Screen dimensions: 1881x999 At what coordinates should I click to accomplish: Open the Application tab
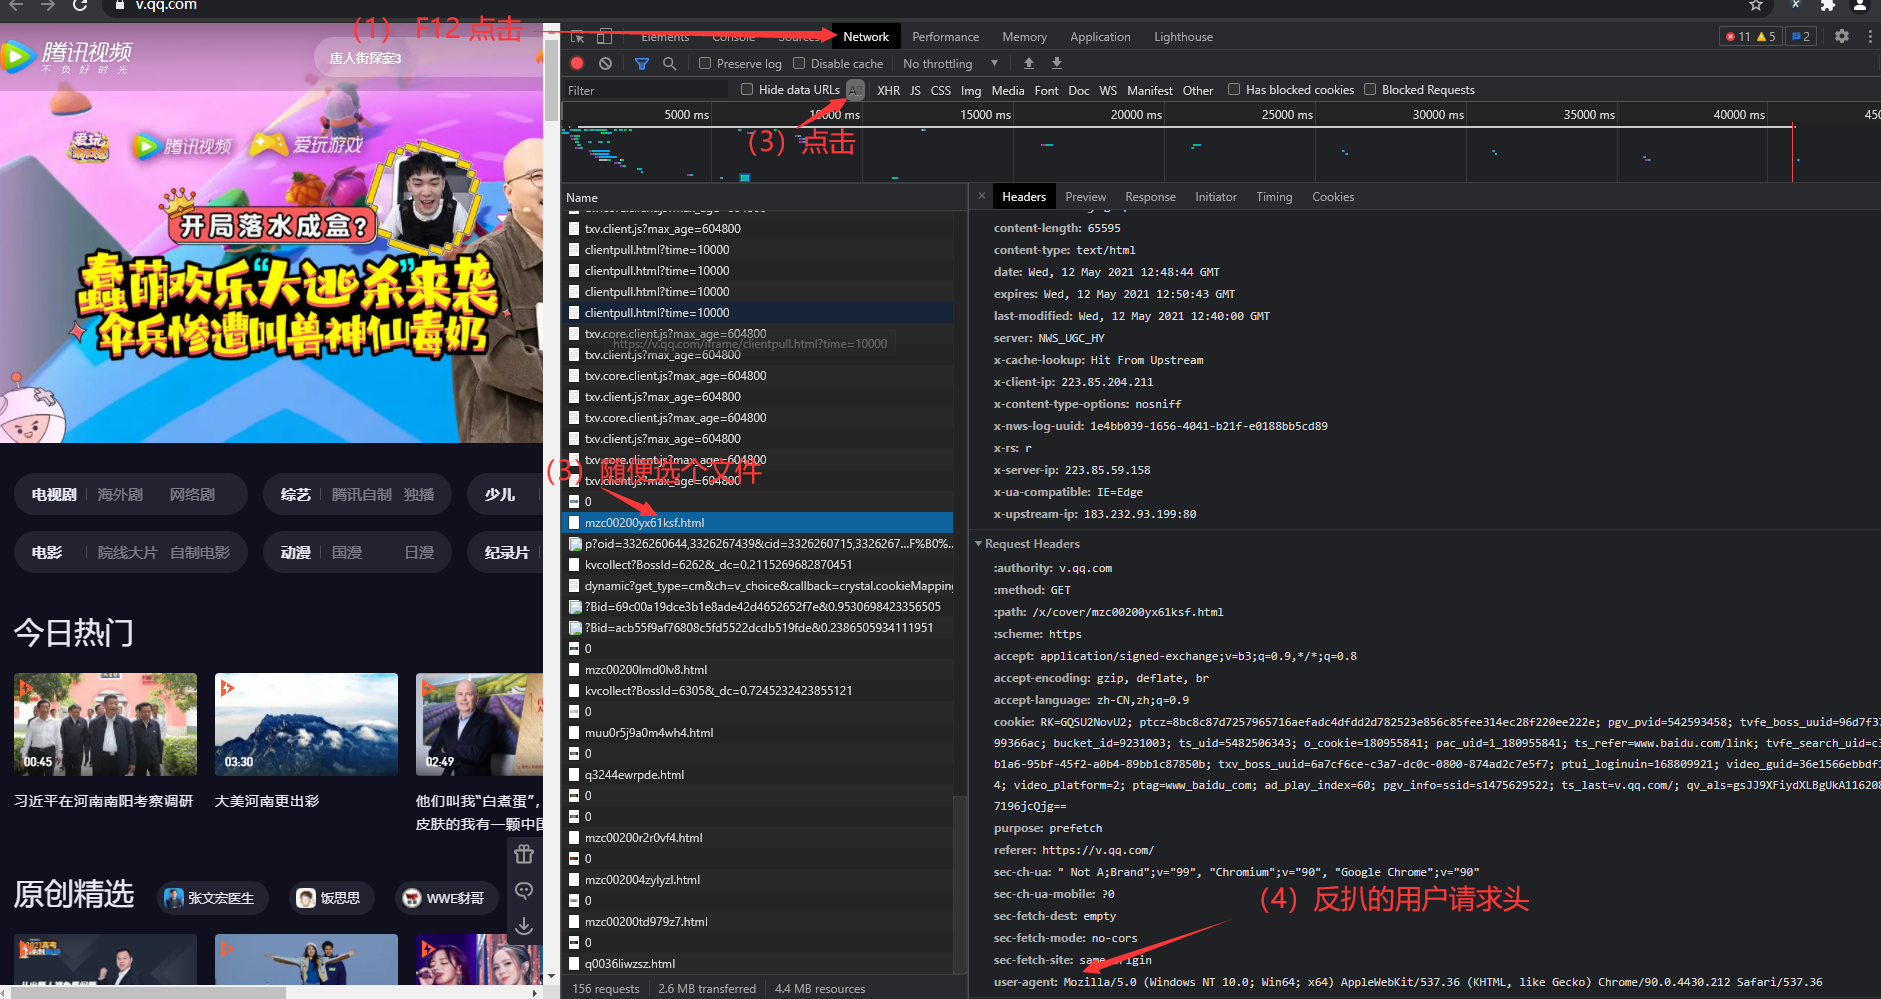pos(1101,37)
